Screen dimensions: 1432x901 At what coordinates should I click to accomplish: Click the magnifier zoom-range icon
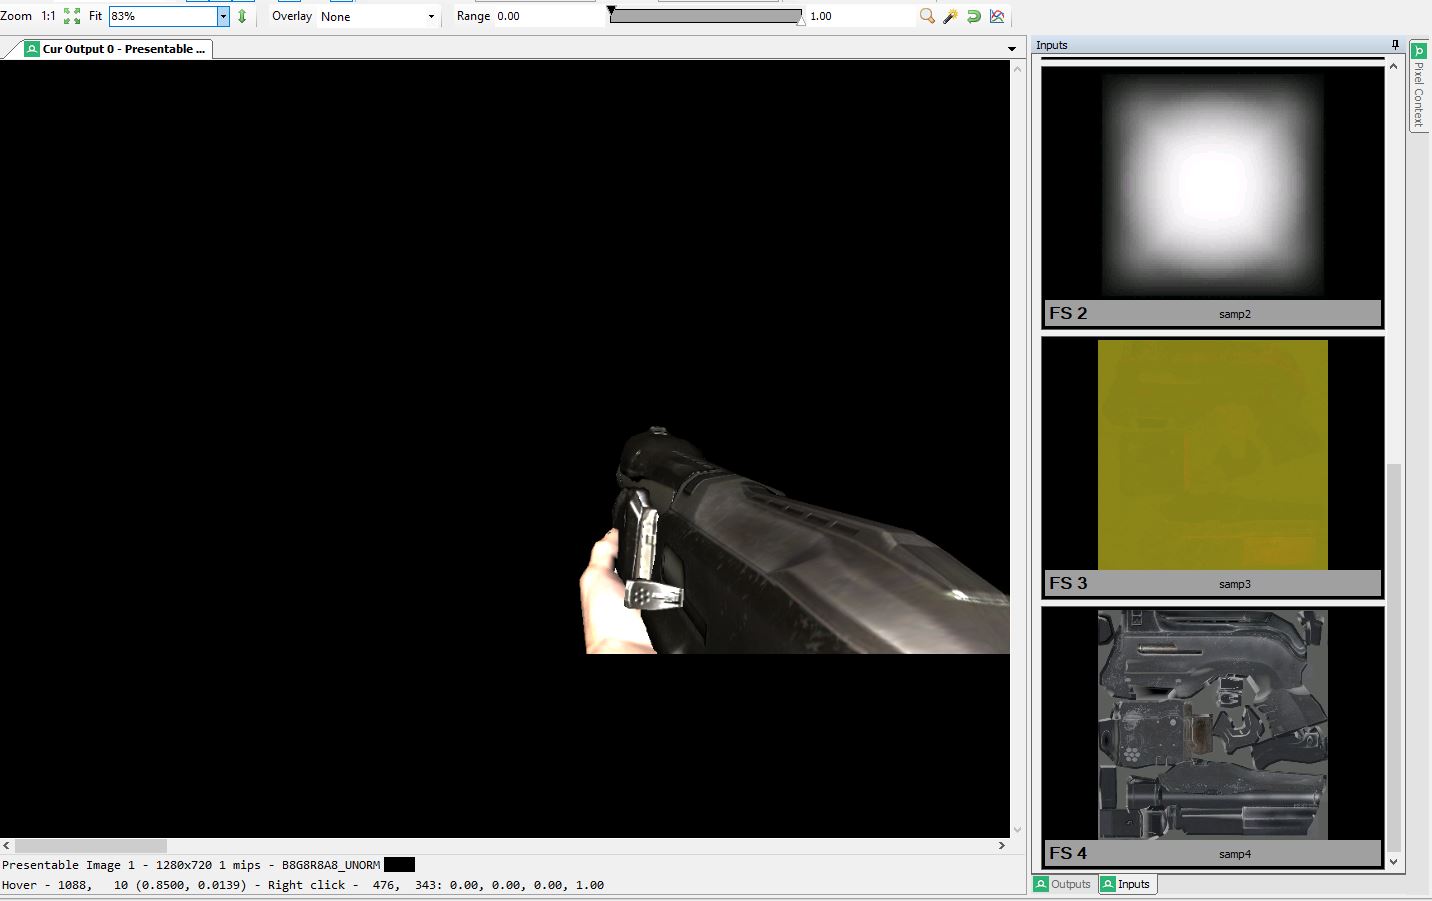[927, 16]
